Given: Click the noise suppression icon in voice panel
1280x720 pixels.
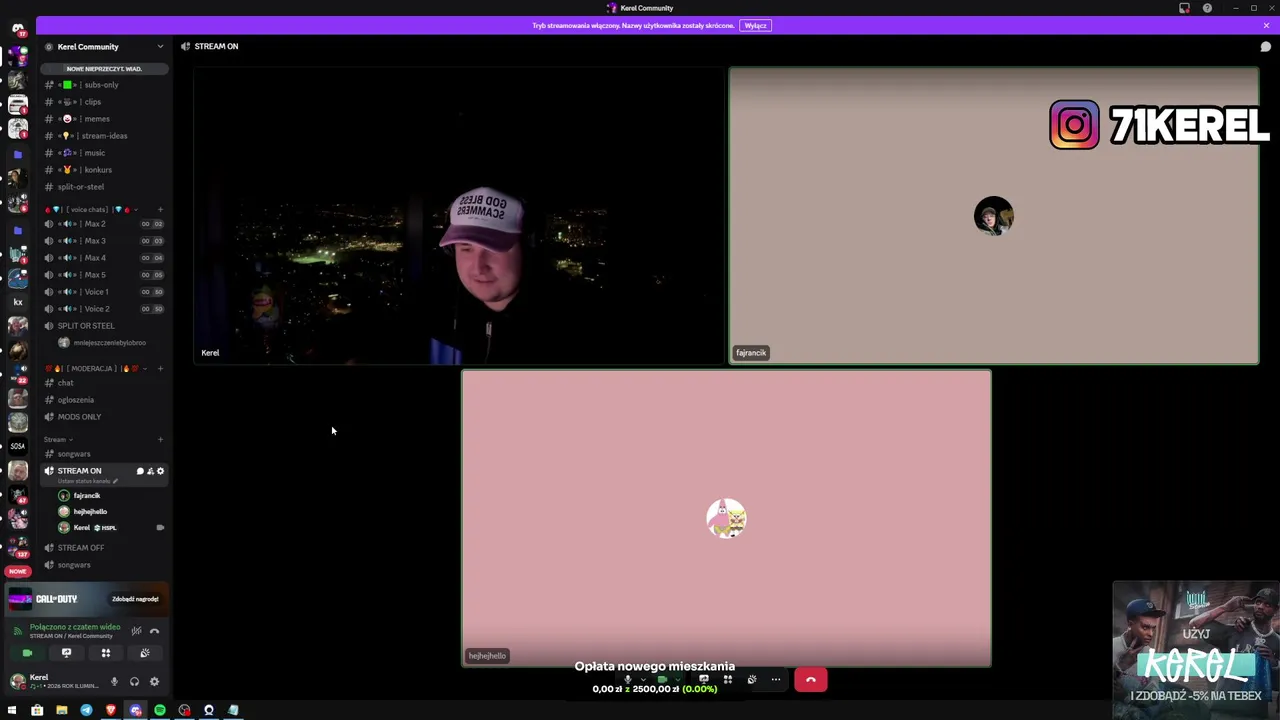Looking at the screenshot, I should coord(136,631).
